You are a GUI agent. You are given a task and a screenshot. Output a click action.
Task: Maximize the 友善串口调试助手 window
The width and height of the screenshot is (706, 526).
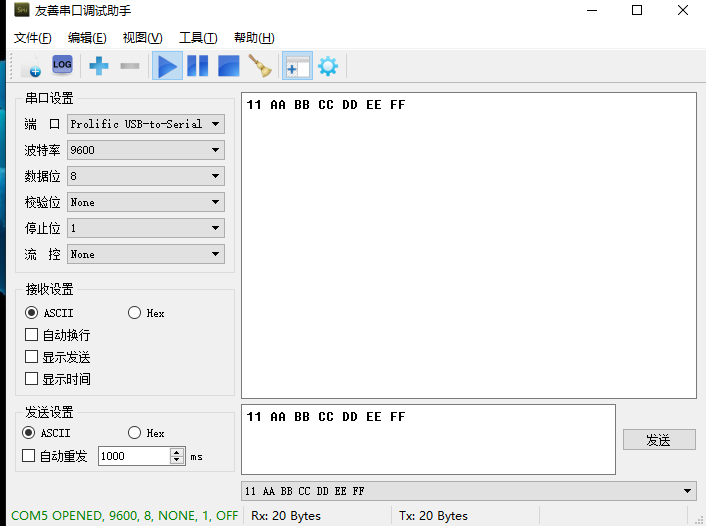[x=637, y=10]
